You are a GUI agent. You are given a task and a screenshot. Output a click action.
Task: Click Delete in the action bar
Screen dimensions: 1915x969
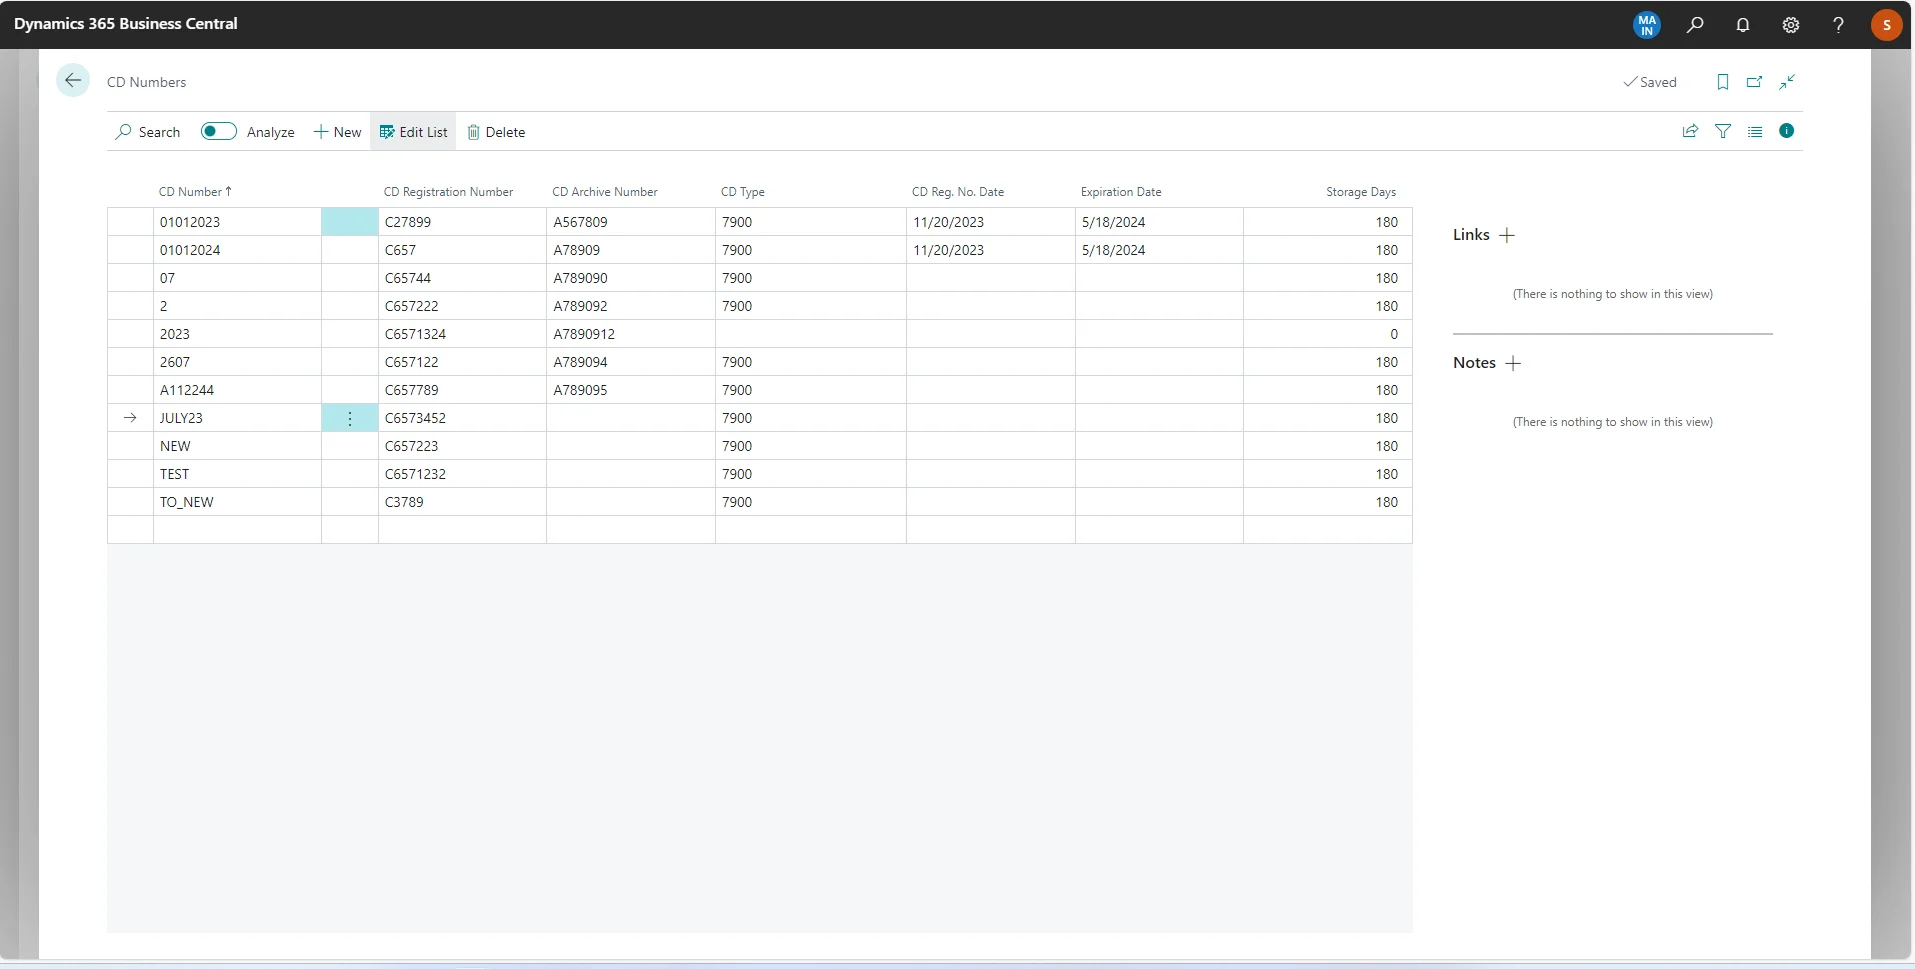pyautogui.click(x=496, y=132)
